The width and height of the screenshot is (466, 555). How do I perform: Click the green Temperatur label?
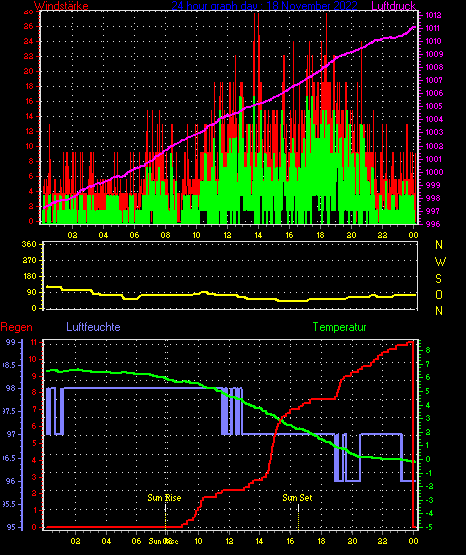339,327
